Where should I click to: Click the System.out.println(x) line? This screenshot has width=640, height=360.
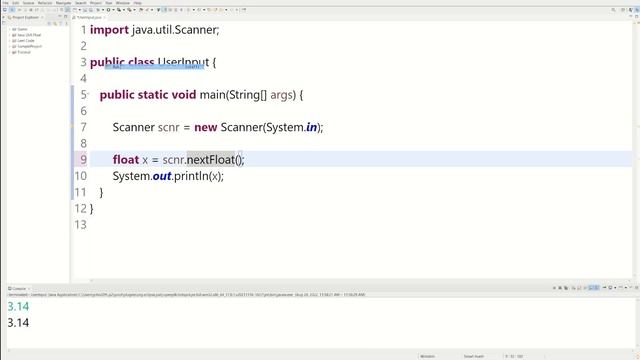(168, 176)
